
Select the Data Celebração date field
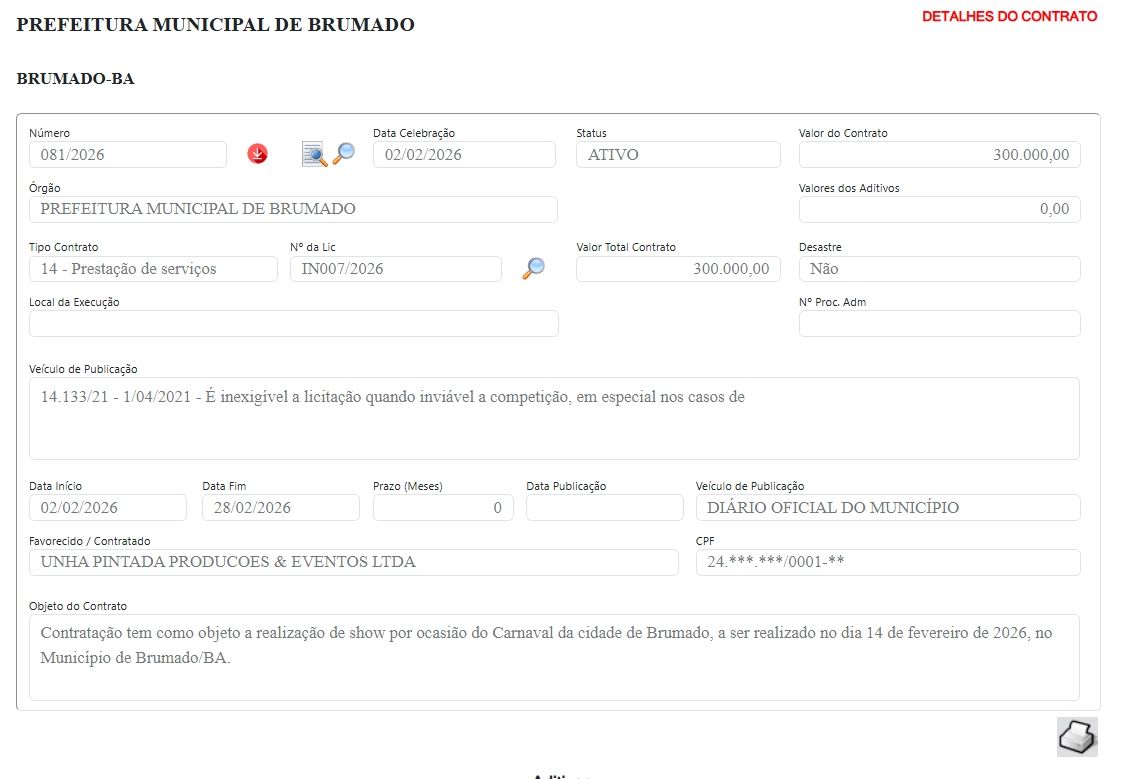point(464,155)
